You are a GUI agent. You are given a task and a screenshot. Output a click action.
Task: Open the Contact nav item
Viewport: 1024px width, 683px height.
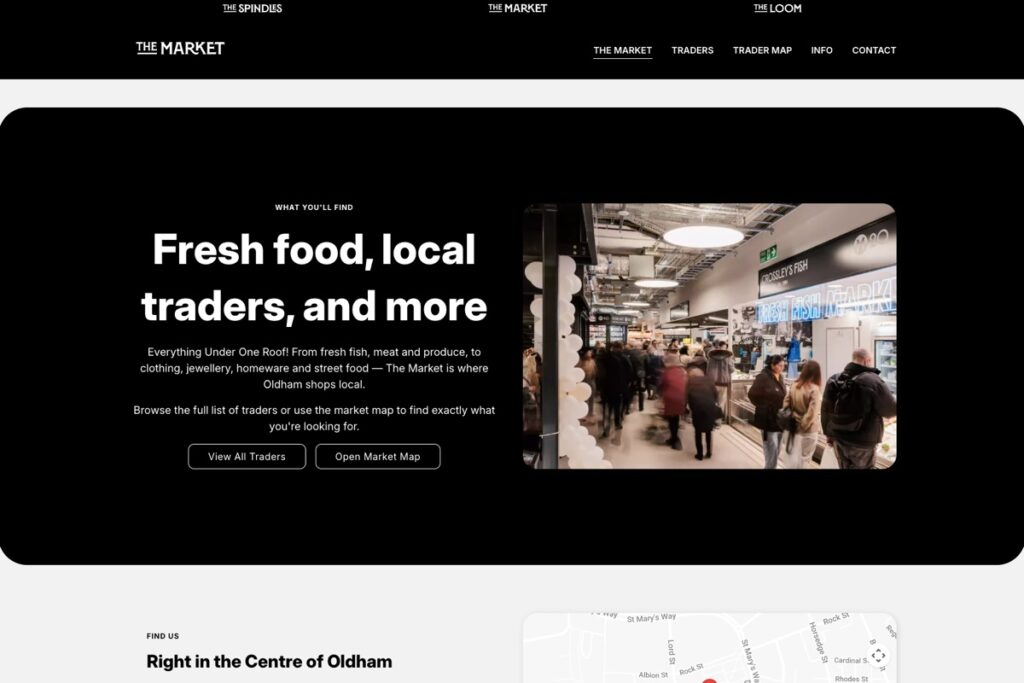(874, 50)
